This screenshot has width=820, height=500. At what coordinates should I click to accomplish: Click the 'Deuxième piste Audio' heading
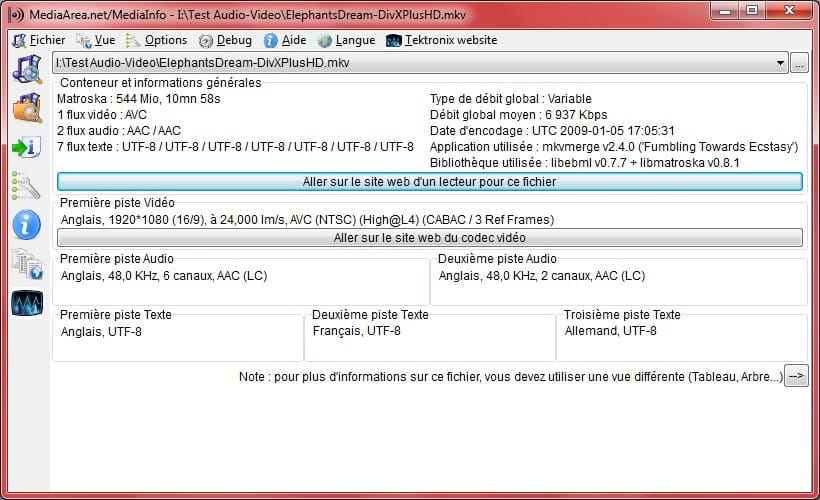[x=497, y=258]
